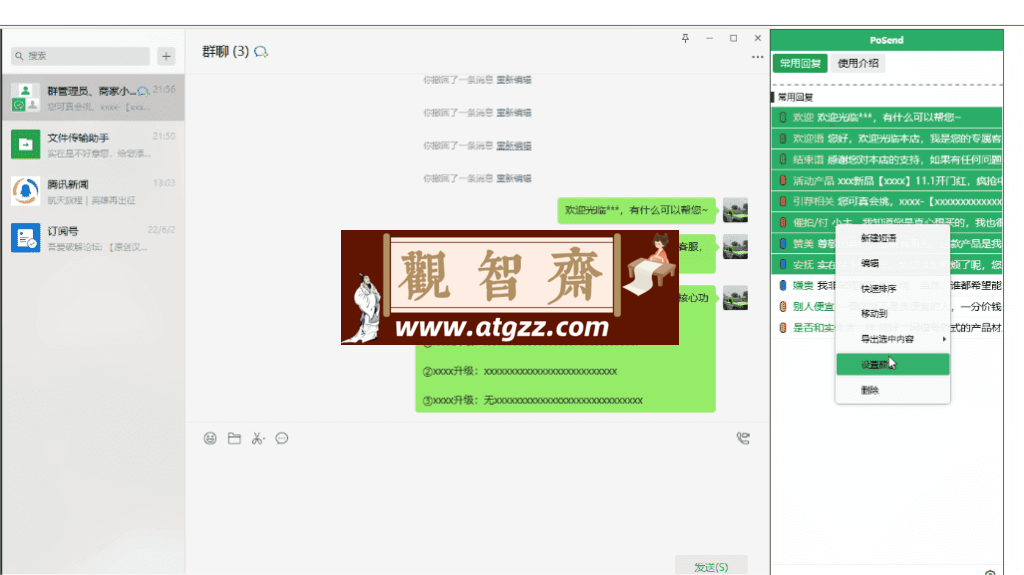
Task: Choose 快速排序 in the context menu
Action: 892,288
